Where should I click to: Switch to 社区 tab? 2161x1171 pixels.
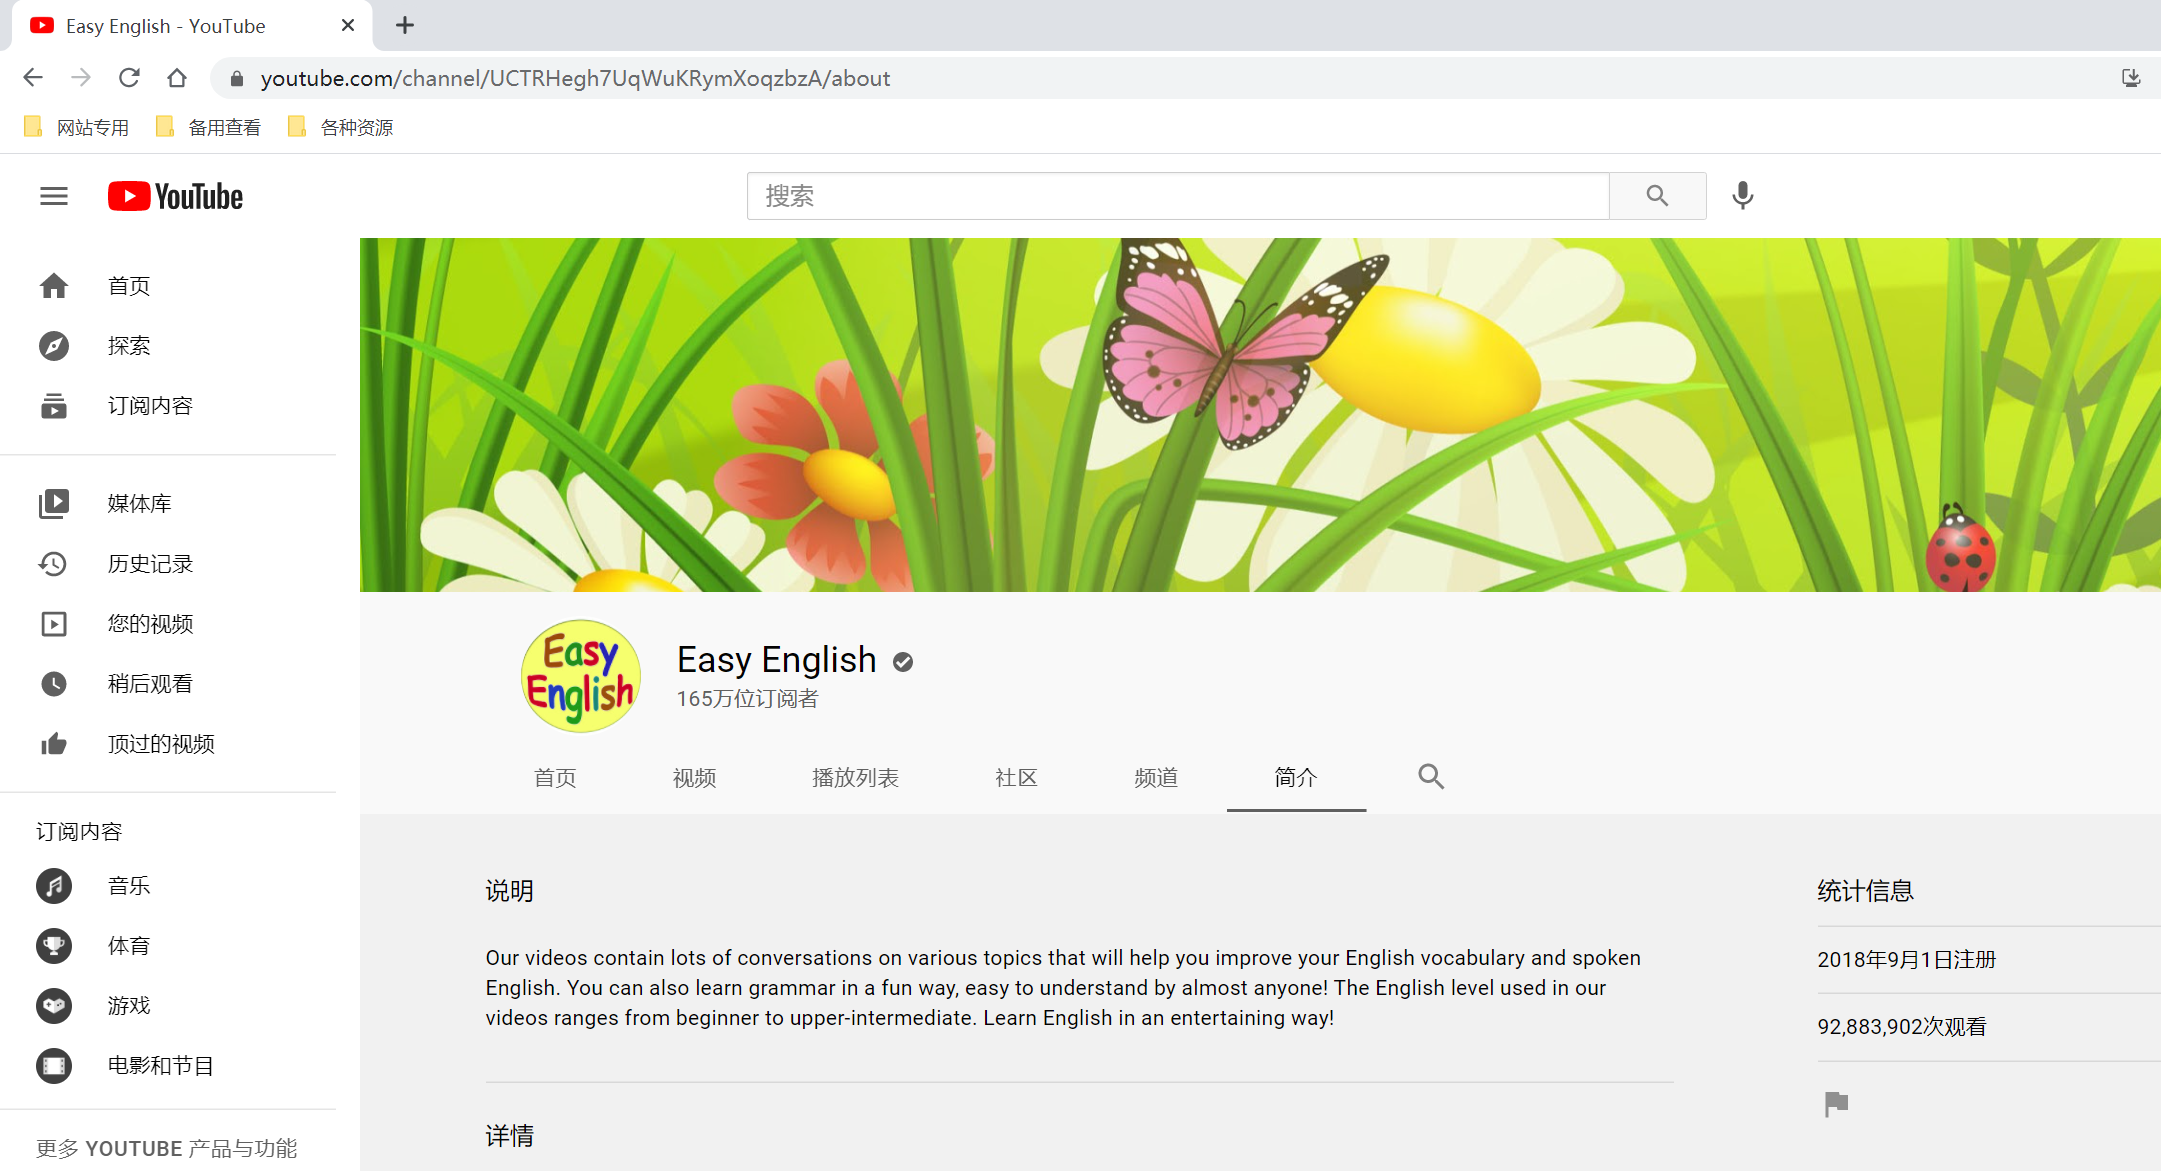tap(1016, 777)
